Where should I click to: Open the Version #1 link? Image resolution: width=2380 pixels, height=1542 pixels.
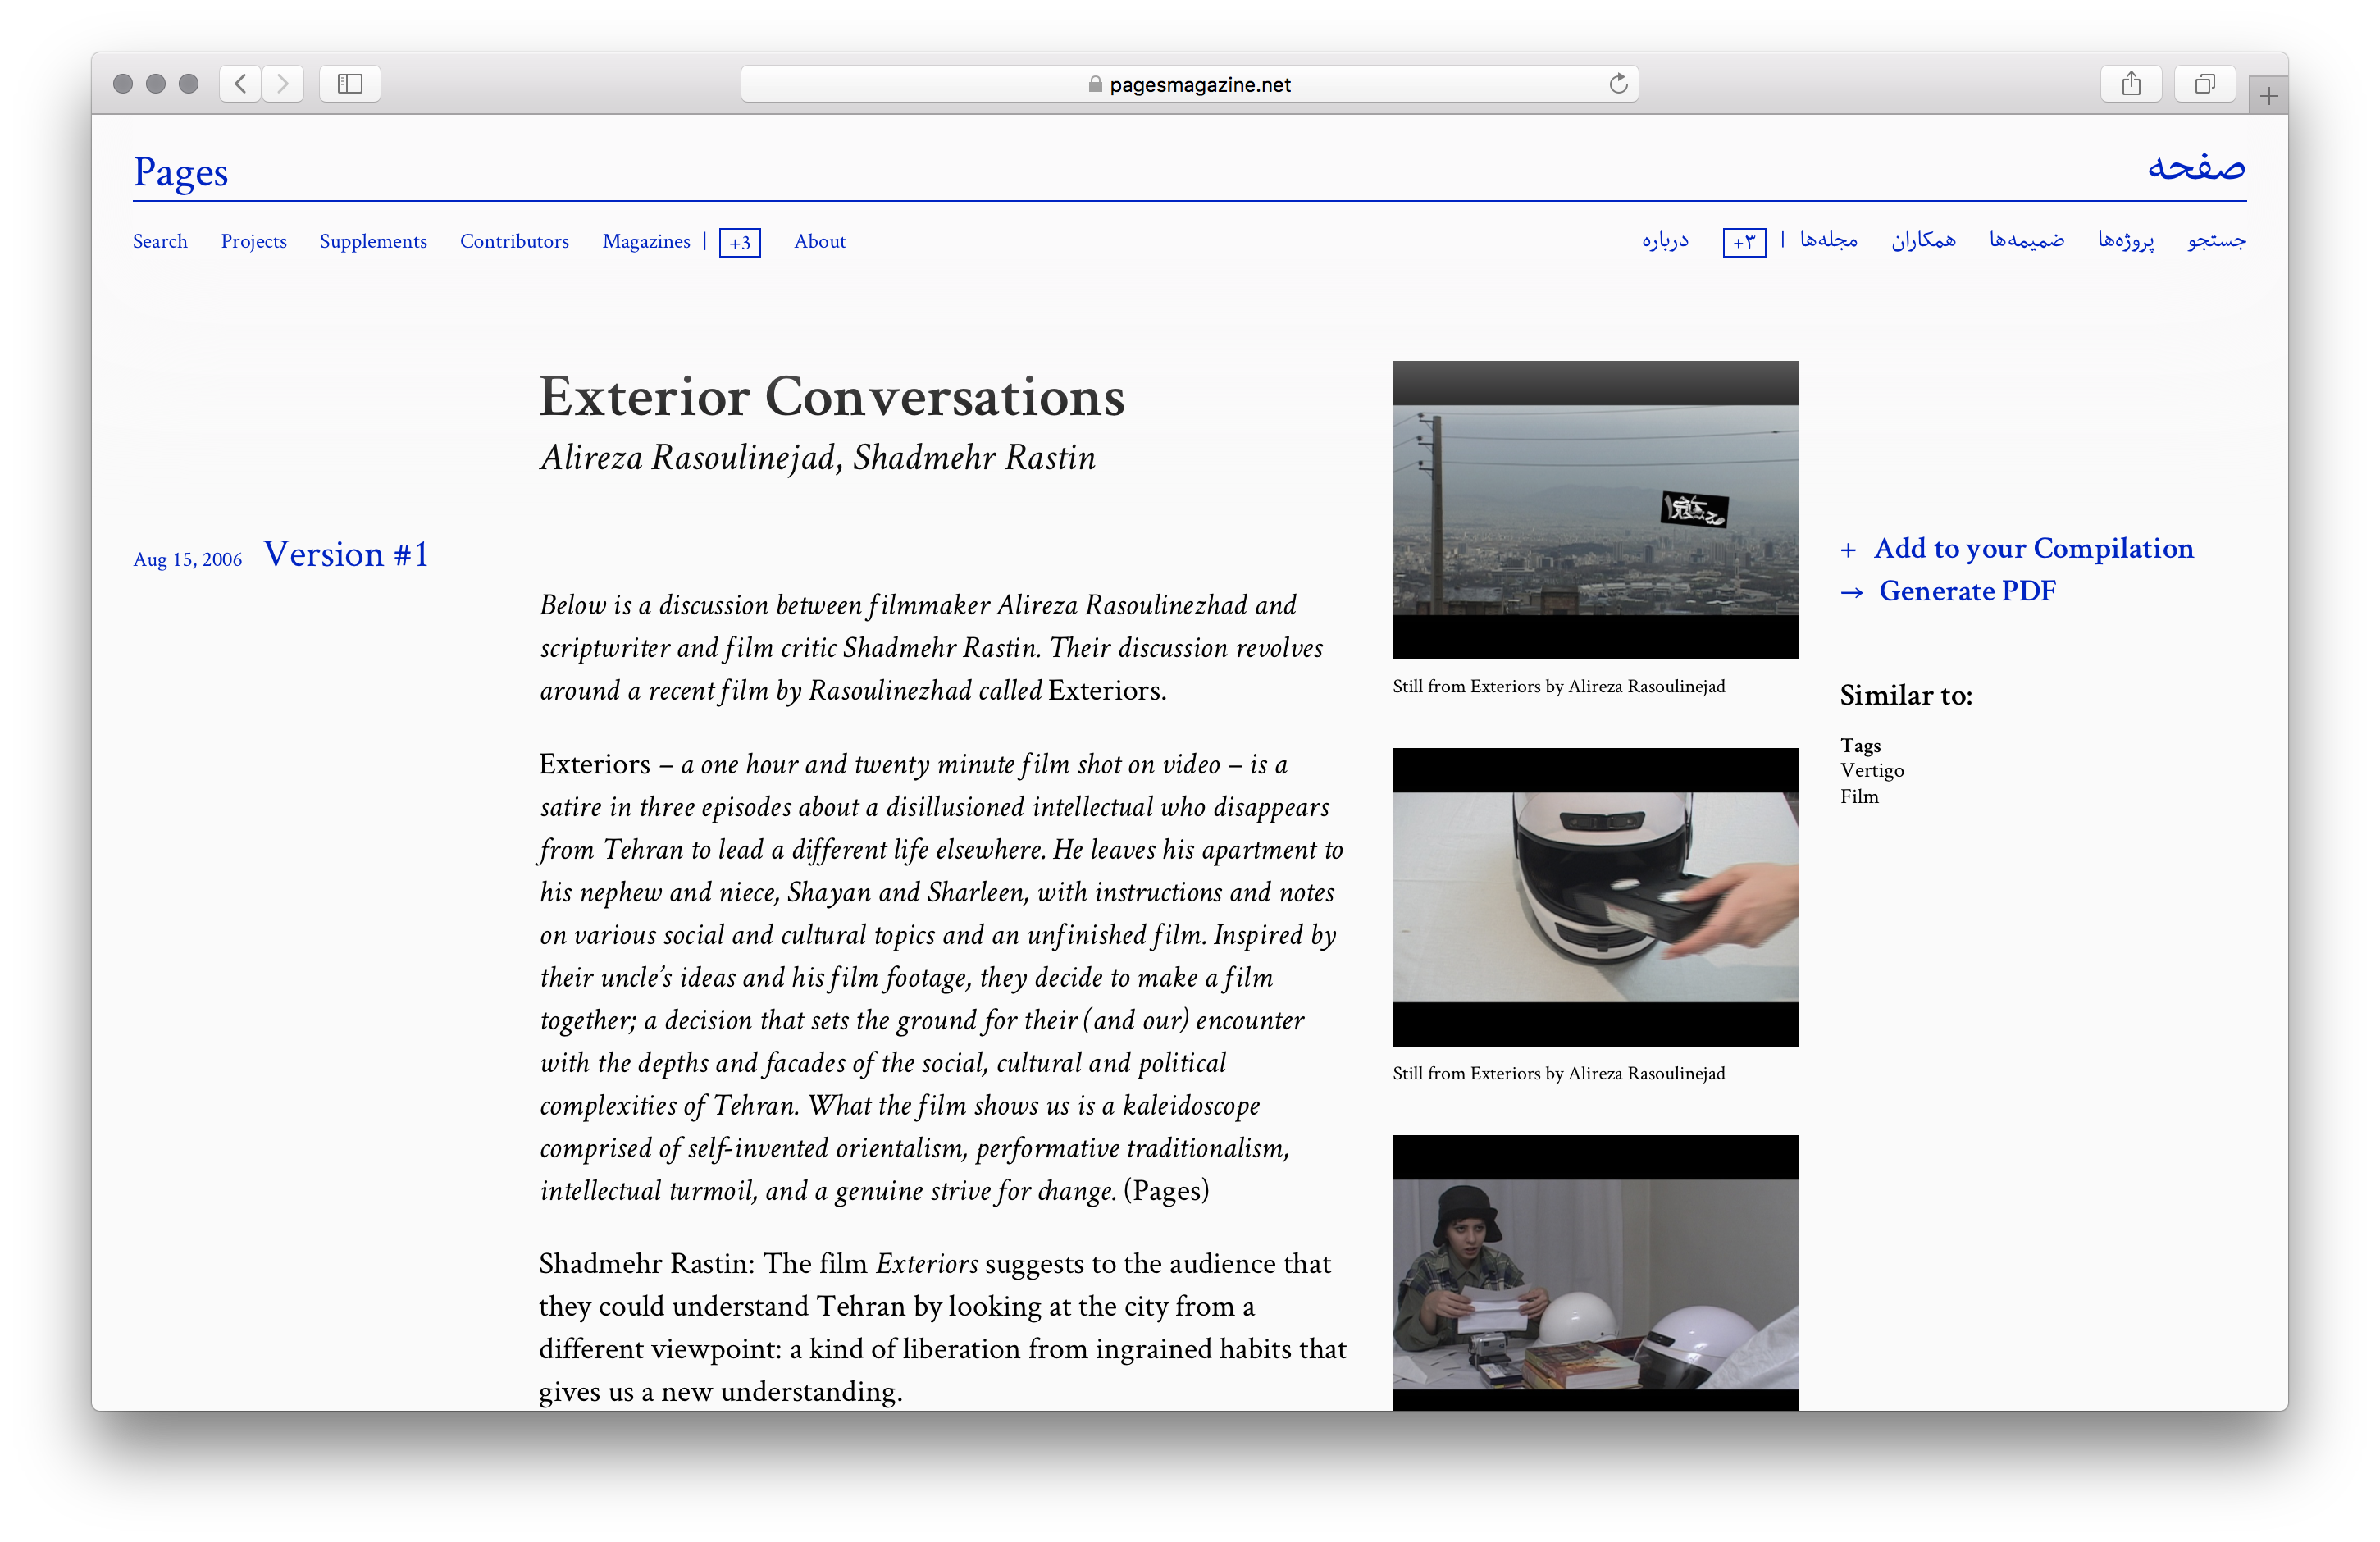[x=346, y=554]
